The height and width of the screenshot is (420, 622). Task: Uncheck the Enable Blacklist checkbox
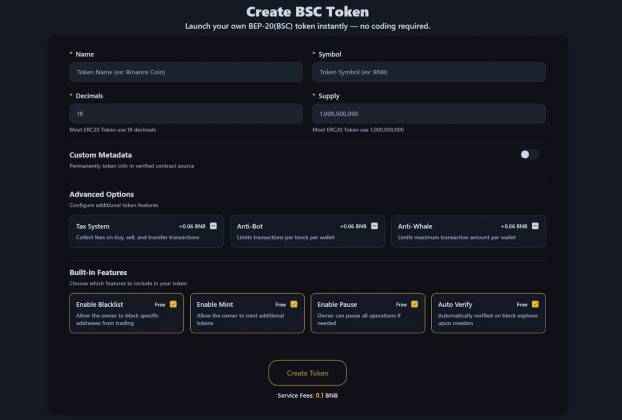[x=173, y=304]
